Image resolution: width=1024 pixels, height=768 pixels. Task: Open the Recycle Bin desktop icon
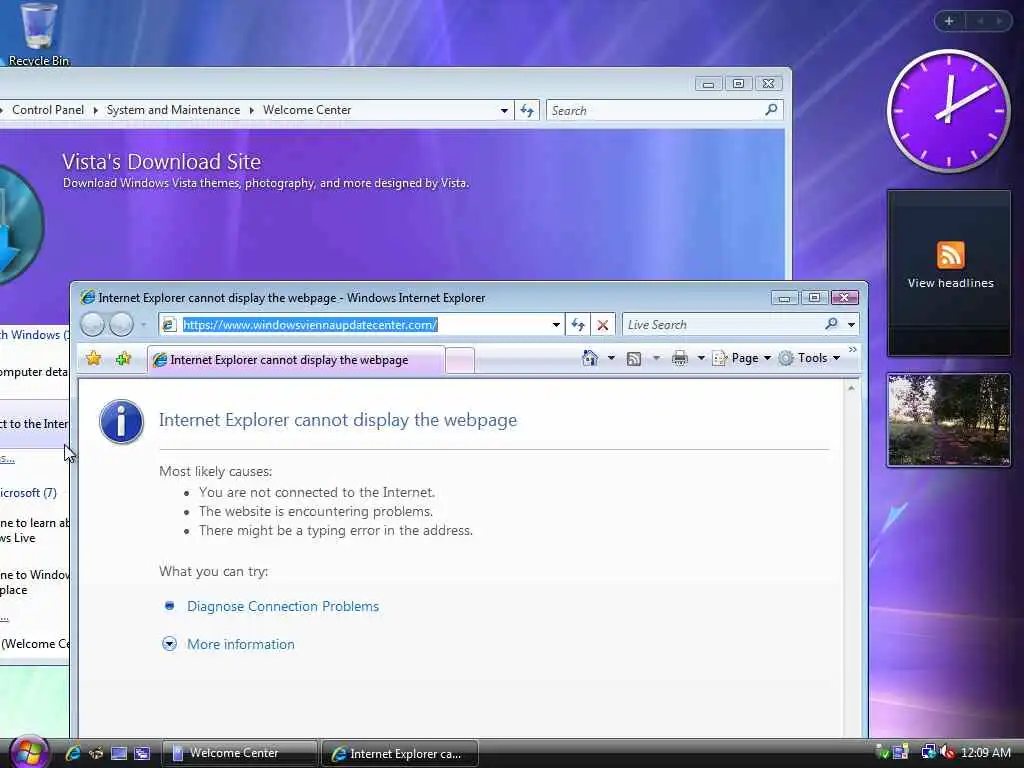pyautogui.click(x=39, y=34)
